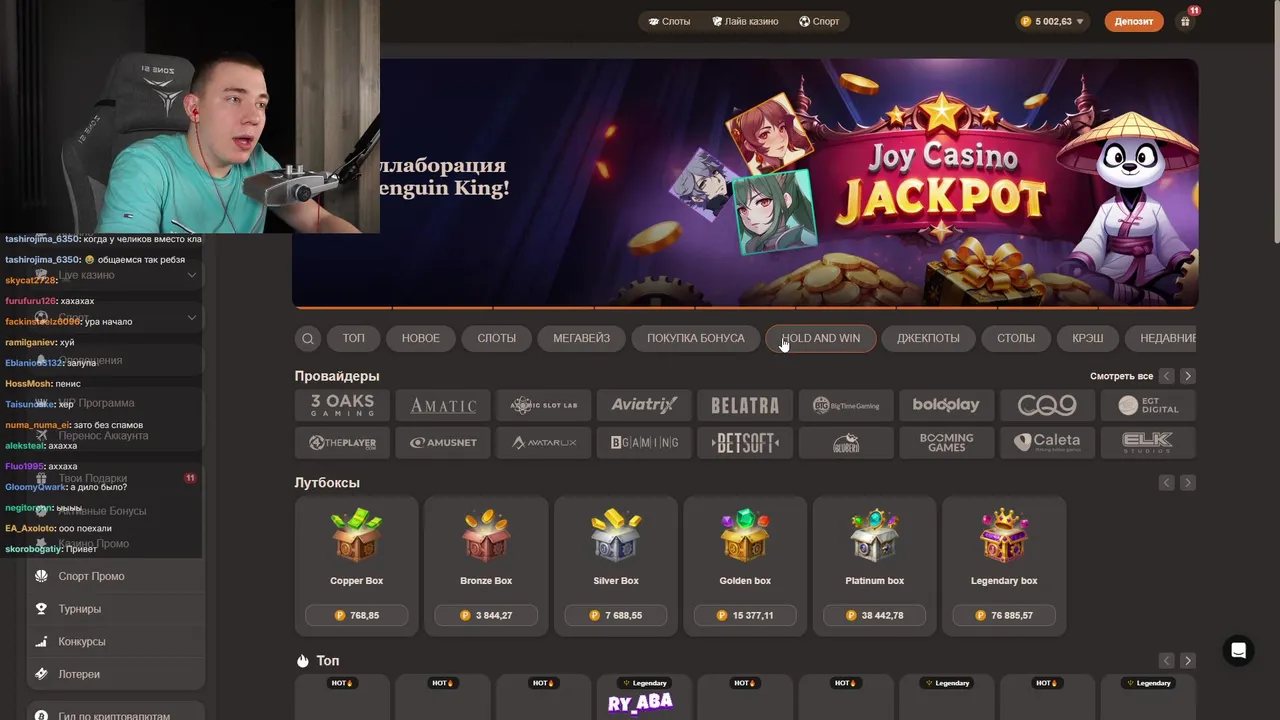This screenshot has width=1280, height=720.
Task: Click the Legendary box chest image
Action: (1004, 535)
